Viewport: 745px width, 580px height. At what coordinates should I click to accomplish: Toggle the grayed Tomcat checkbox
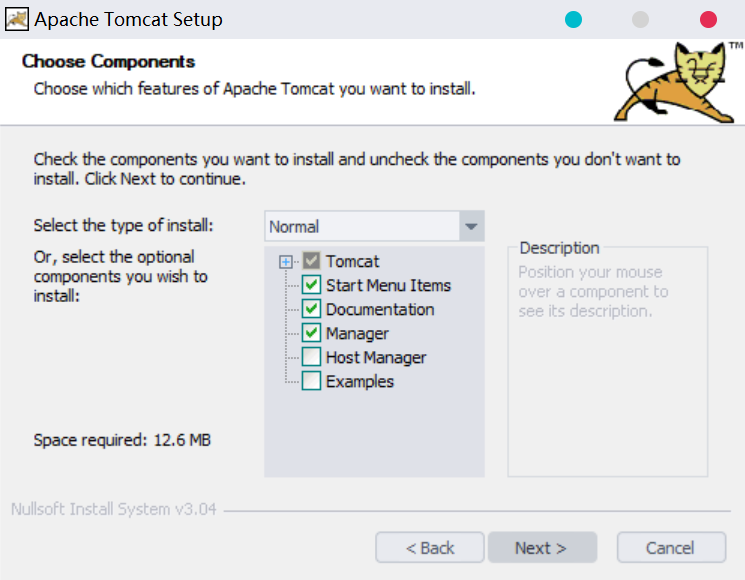[x=311, y=261]
